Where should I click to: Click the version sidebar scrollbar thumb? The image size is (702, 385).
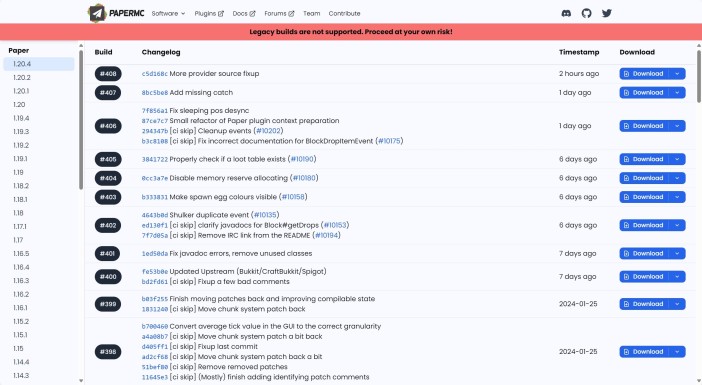pyautogui.click(x=81, y=120)
